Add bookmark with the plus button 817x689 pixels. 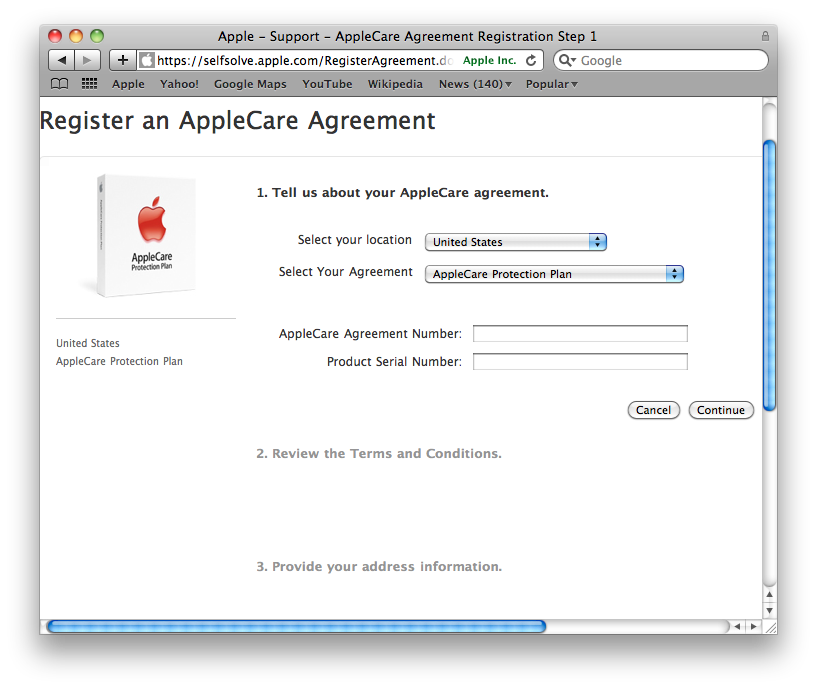[x=122, y=60]
